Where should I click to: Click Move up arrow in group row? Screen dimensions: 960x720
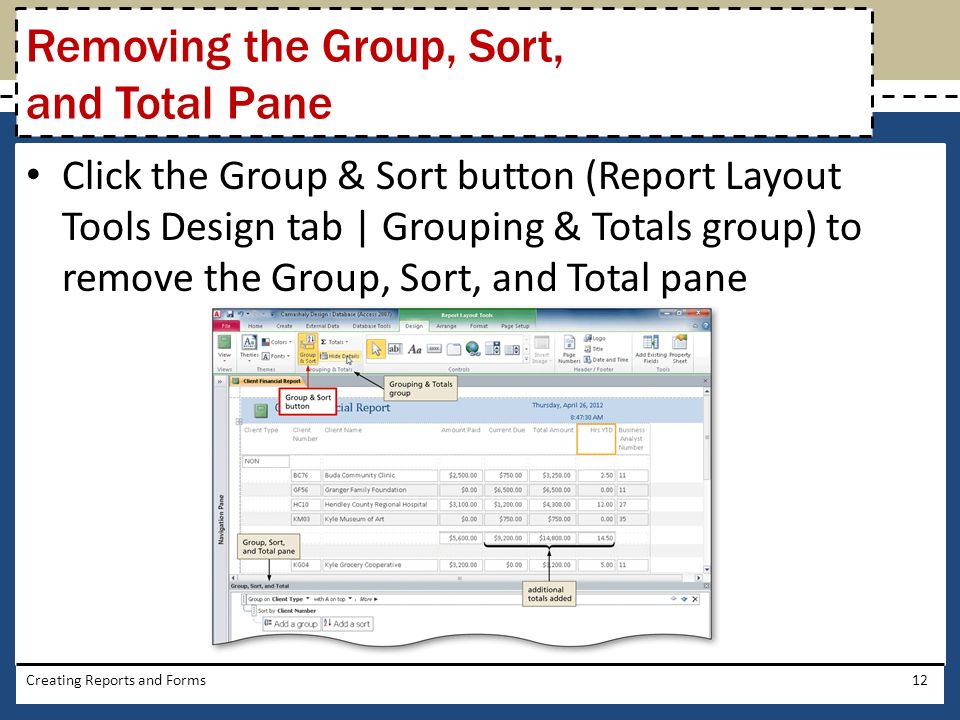pos(673,599)
